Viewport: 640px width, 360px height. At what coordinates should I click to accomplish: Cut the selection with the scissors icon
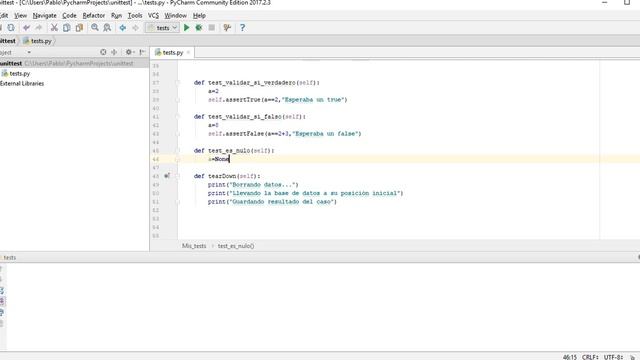(x=54, y=28)
